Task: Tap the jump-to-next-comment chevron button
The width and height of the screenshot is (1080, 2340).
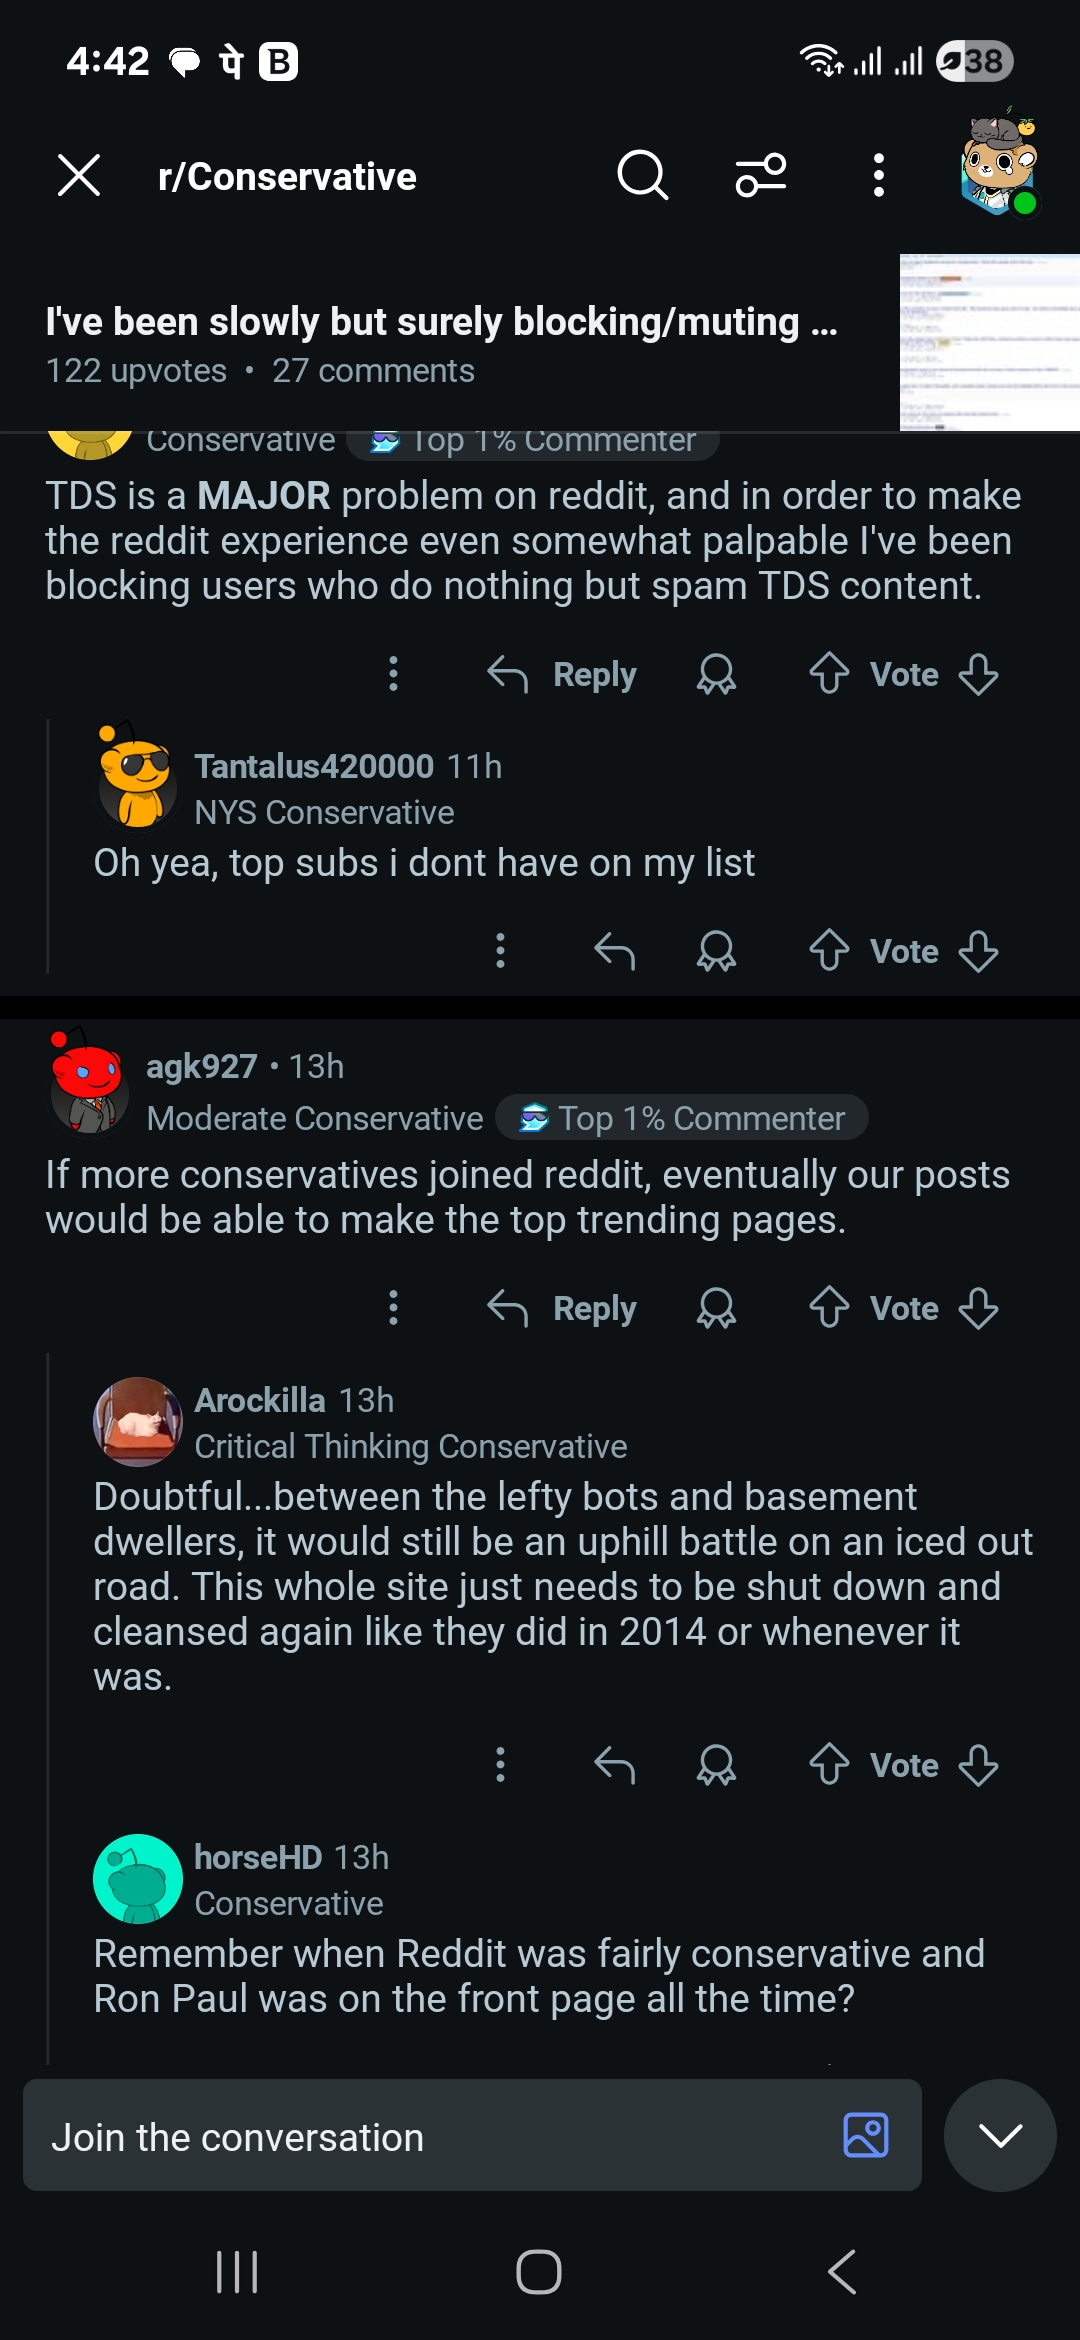Action: pyautogui.click(x=1000, y=2135)
